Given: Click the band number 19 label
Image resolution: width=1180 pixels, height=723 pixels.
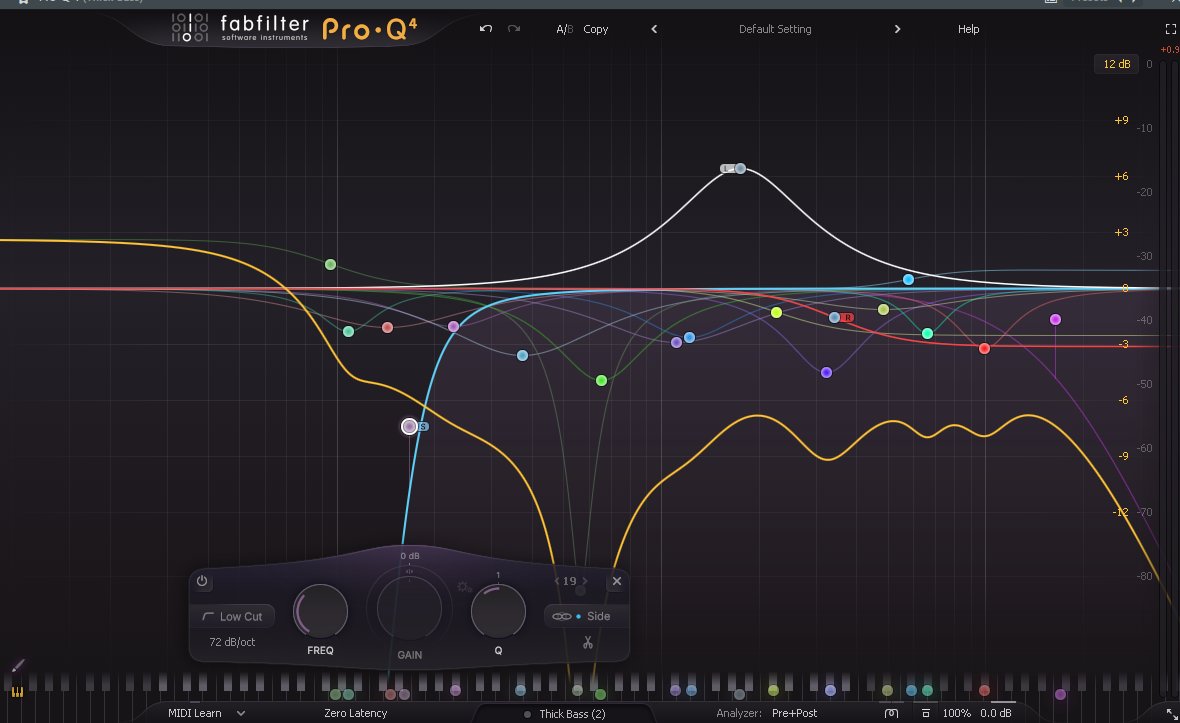Looking at the screenshot, I should pos(570,581).
